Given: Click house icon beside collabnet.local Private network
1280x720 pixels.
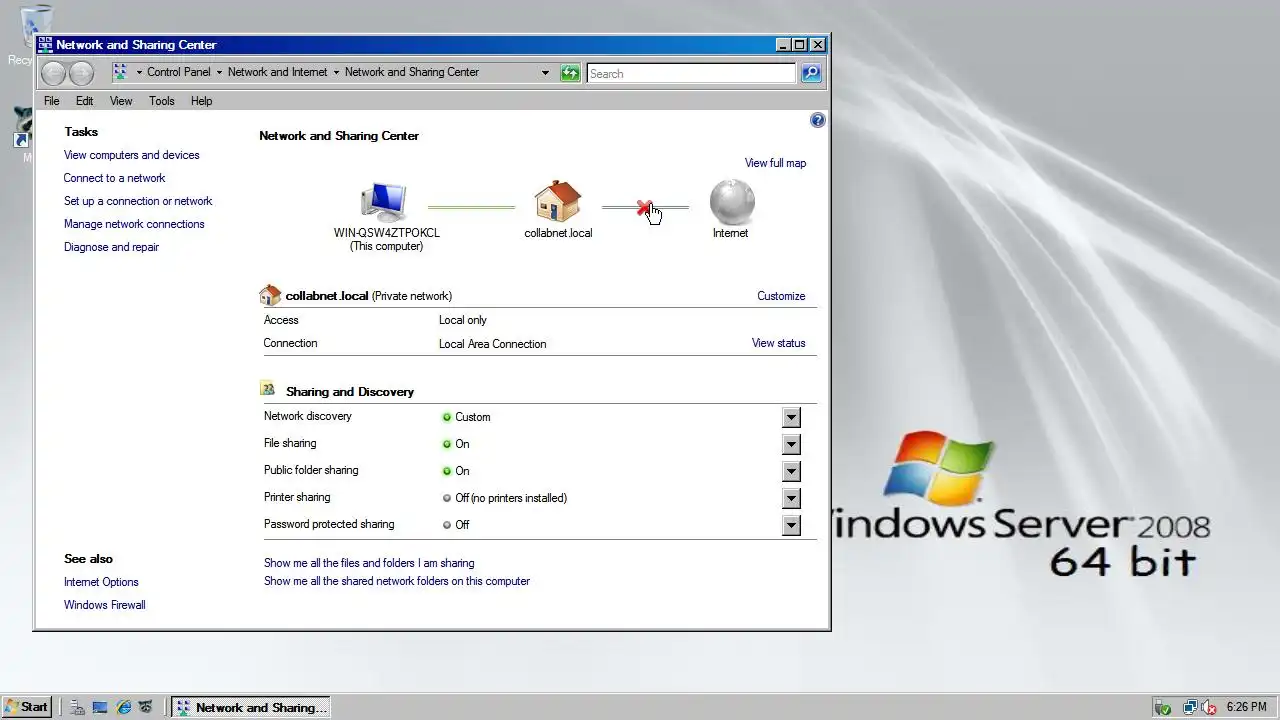Looking at the screenshot, I should coord(270,295).
